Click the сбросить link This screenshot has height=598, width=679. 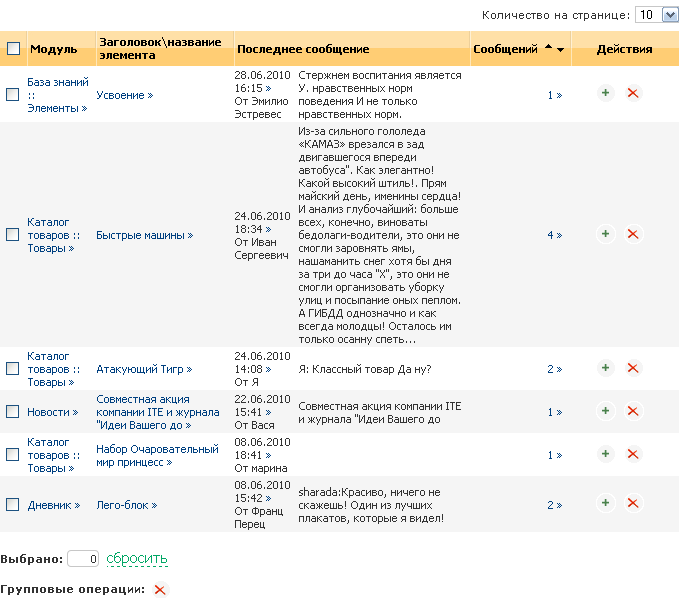[x=137, y=558]
